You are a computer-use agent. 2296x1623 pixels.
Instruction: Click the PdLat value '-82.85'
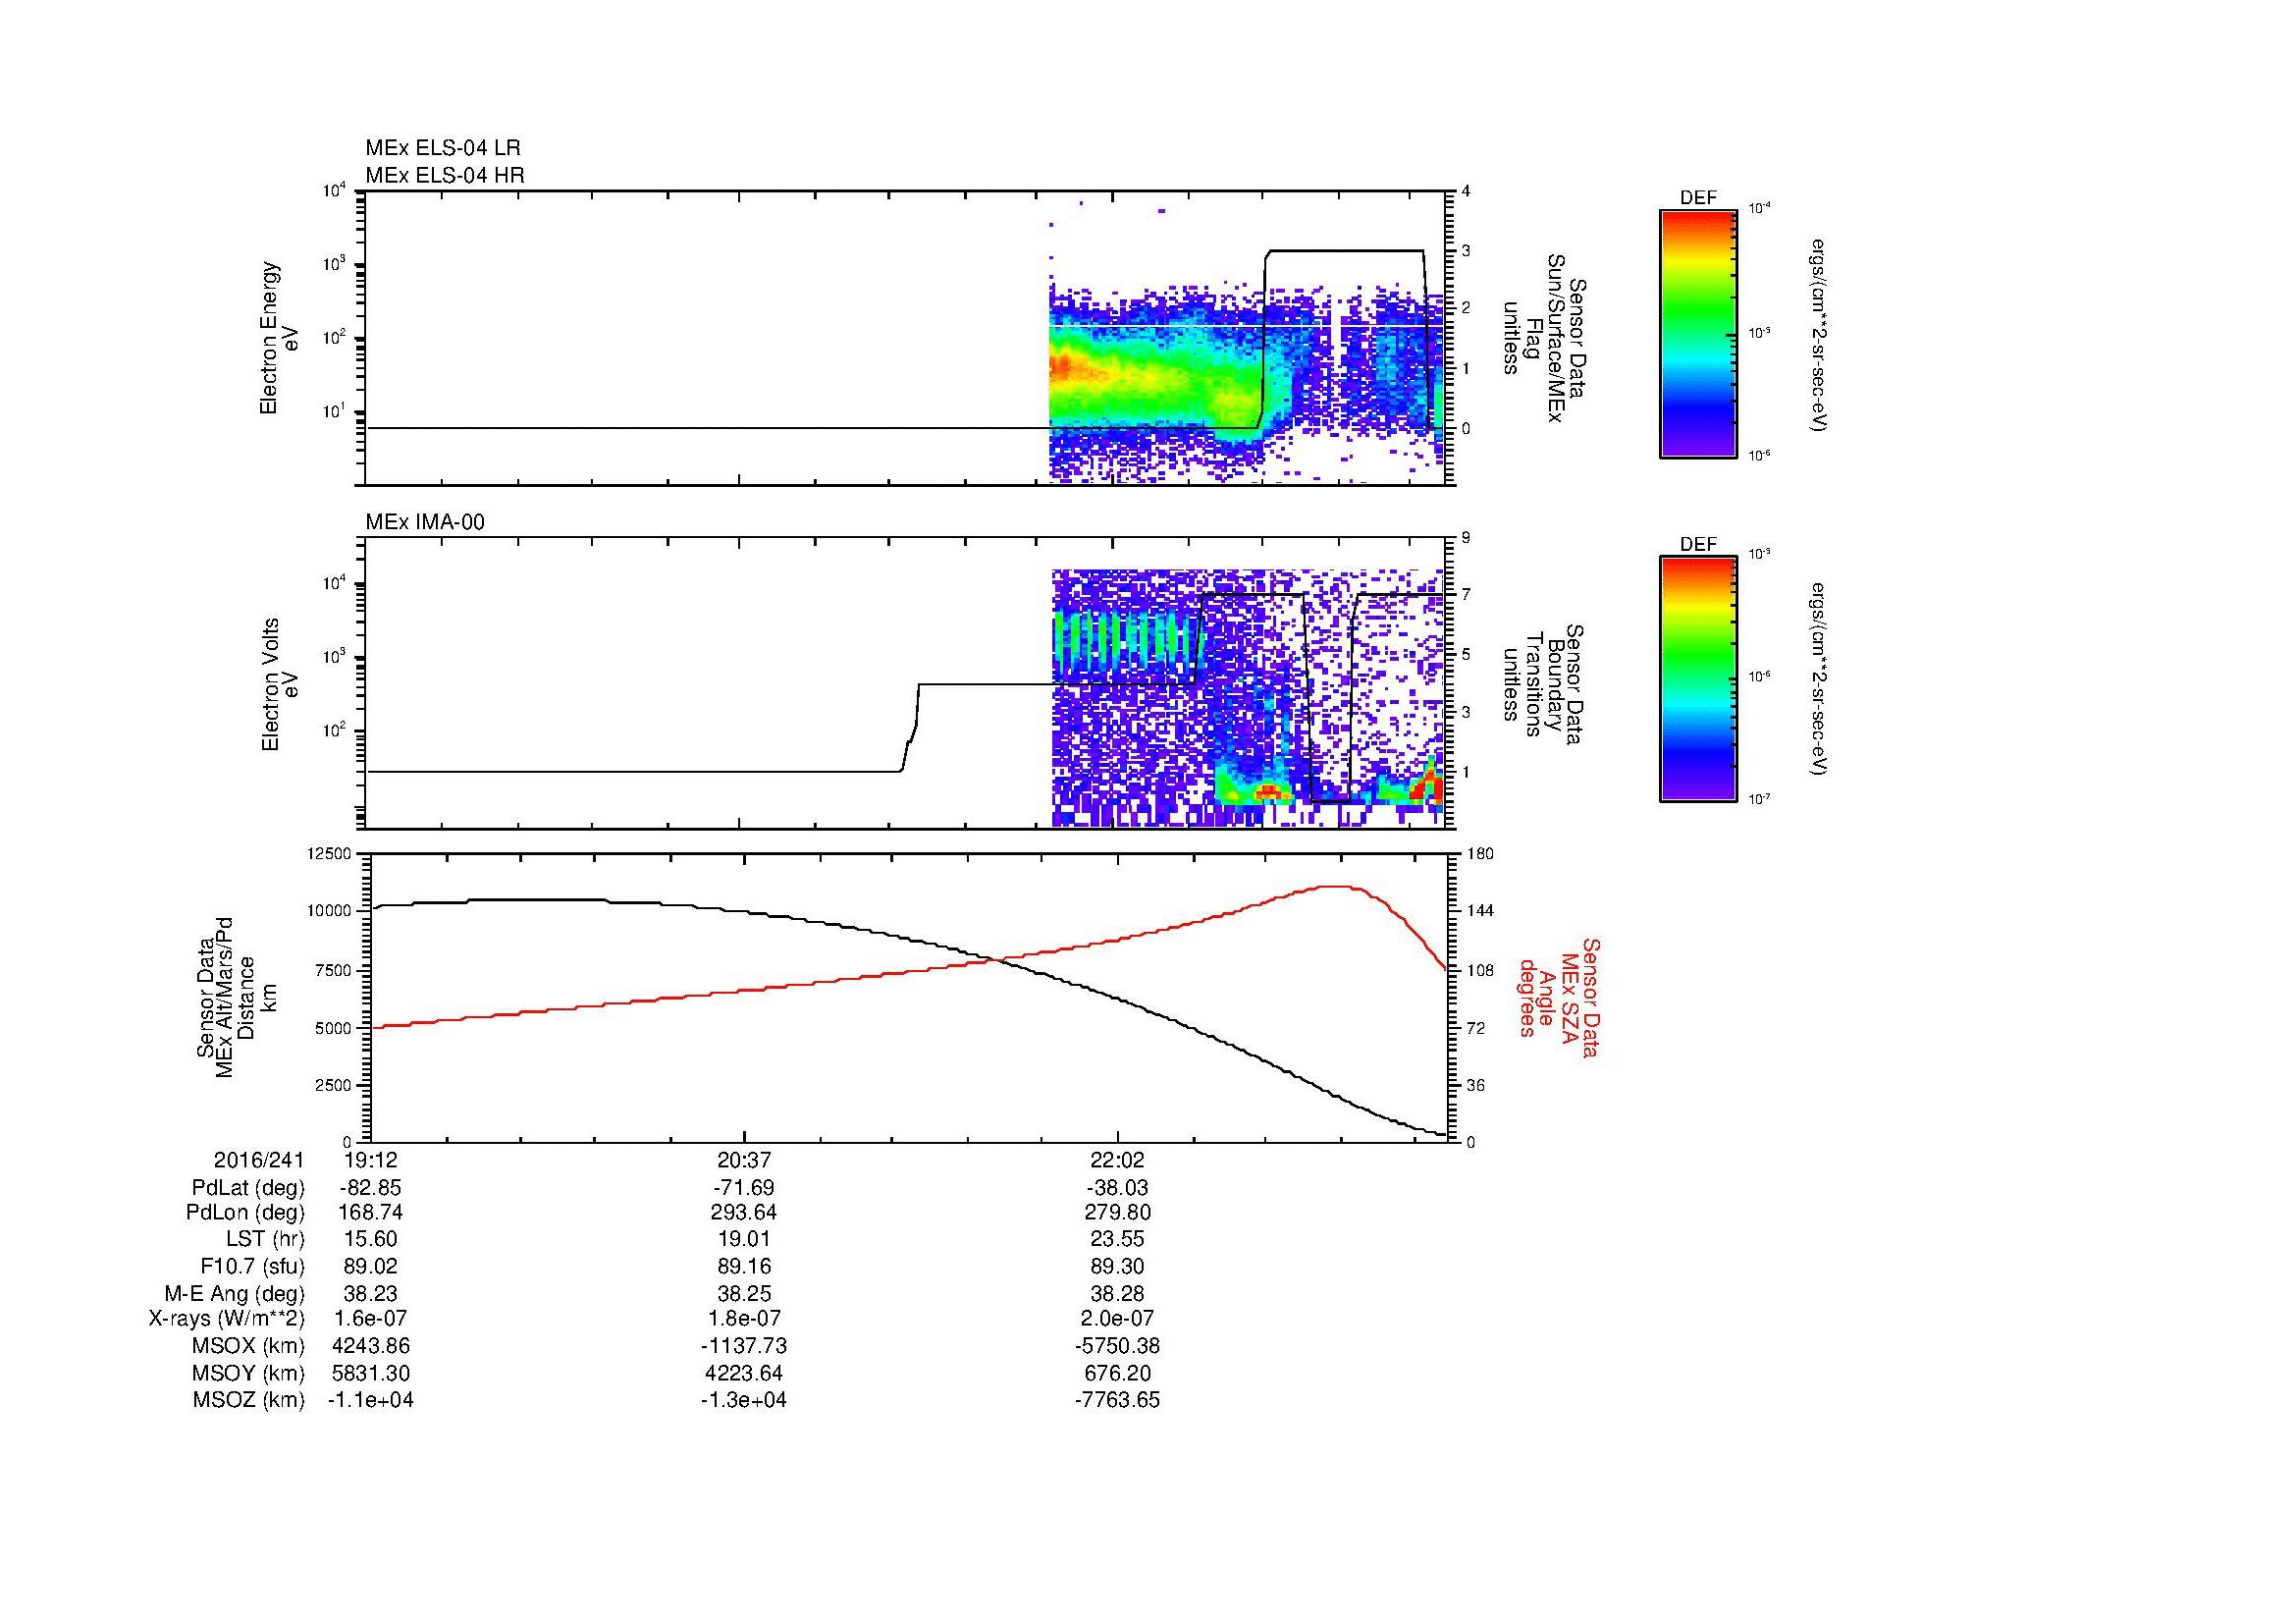(371, 1188)
